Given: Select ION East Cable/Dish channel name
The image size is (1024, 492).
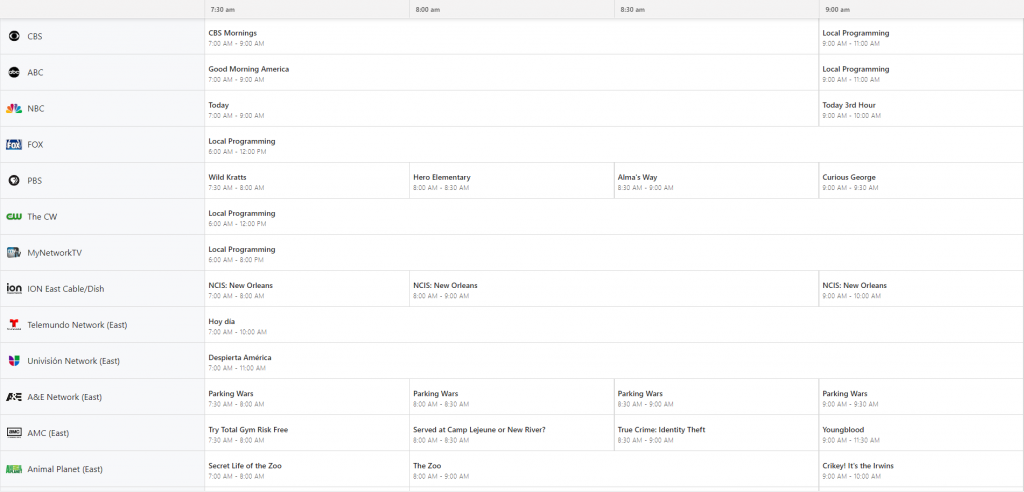Looking at the screenshot, I should point(65,289).
